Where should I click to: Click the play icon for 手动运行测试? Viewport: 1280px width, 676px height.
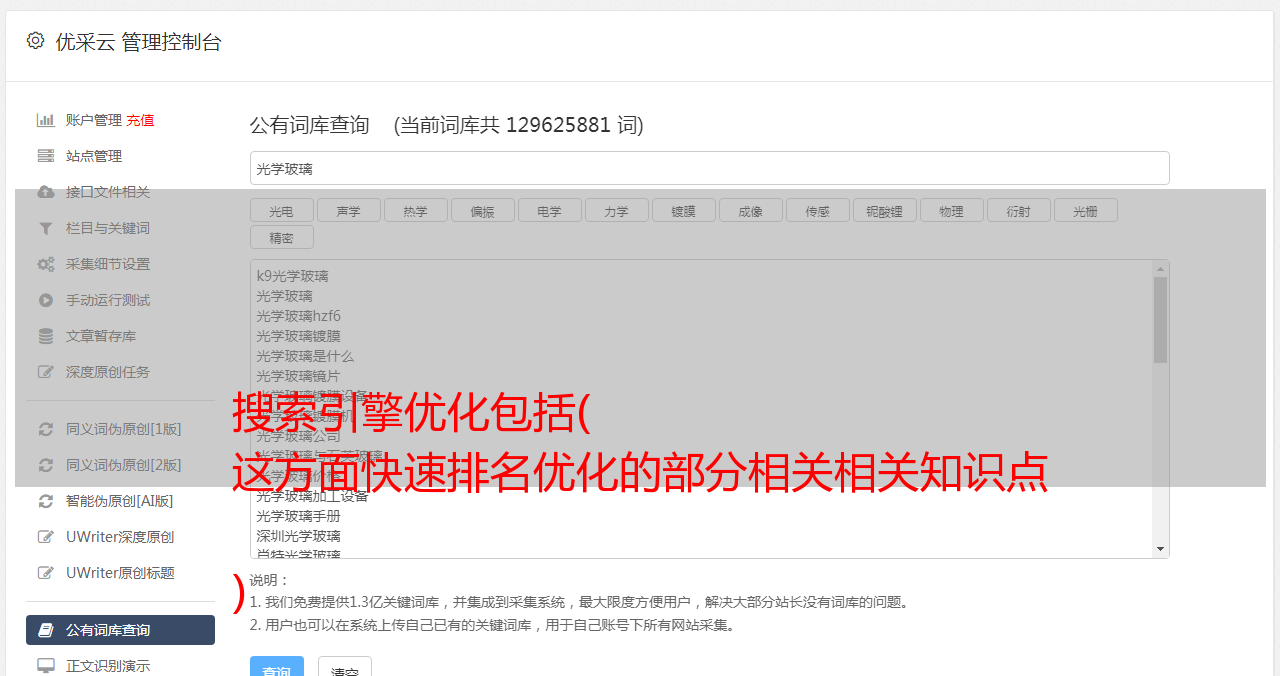[45, 300]
